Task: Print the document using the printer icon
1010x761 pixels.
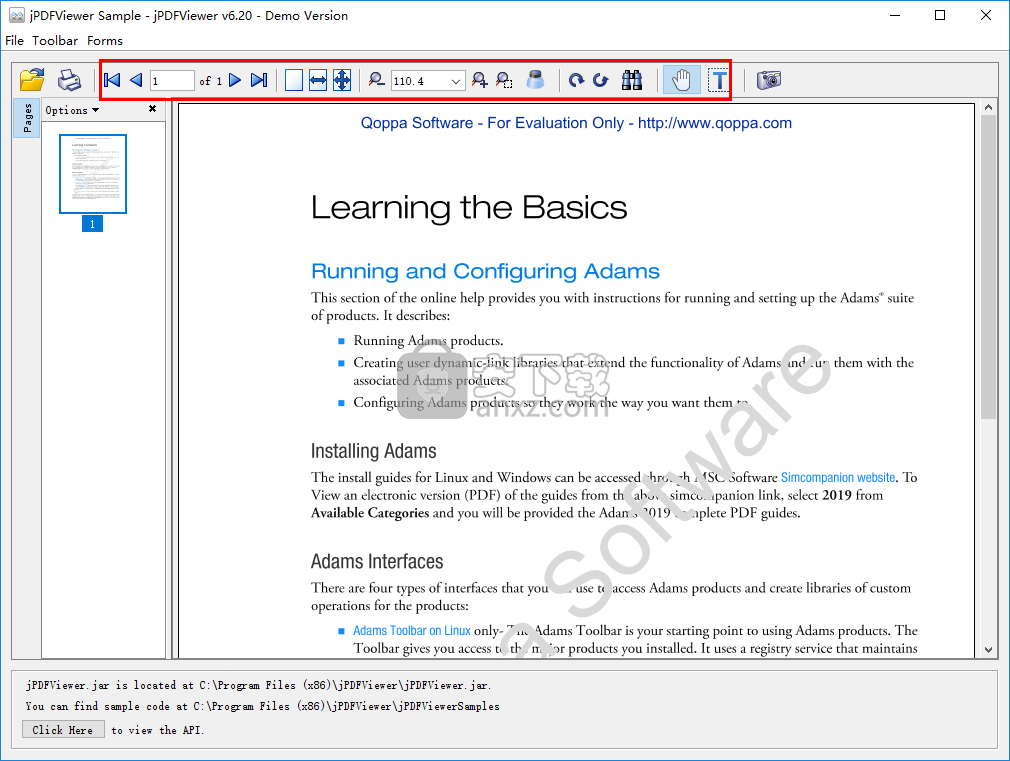Action: [x=69, y=80]
